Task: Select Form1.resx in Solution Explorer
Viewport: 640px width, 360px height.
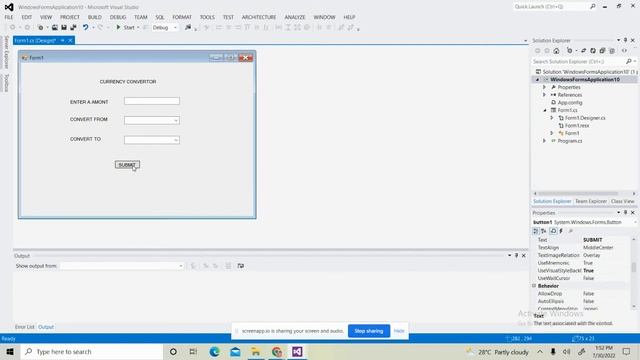Action: pos(577,125)
